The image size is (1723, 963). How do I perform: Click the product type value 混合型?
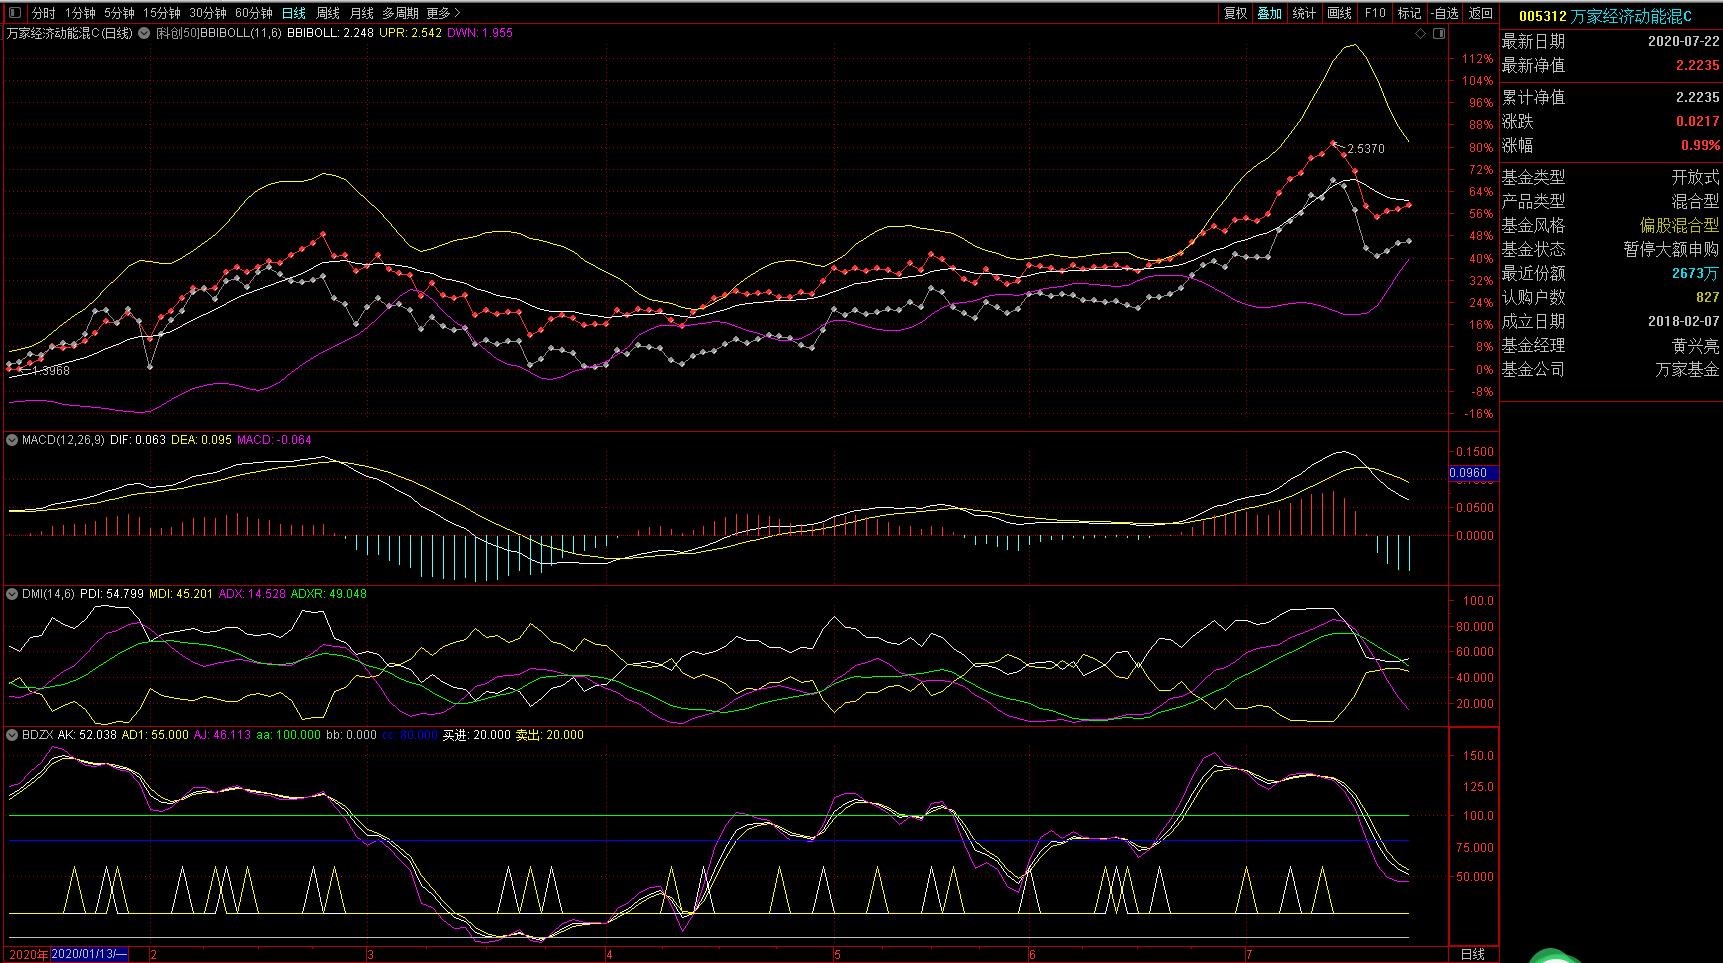[x=1696, y=201]
